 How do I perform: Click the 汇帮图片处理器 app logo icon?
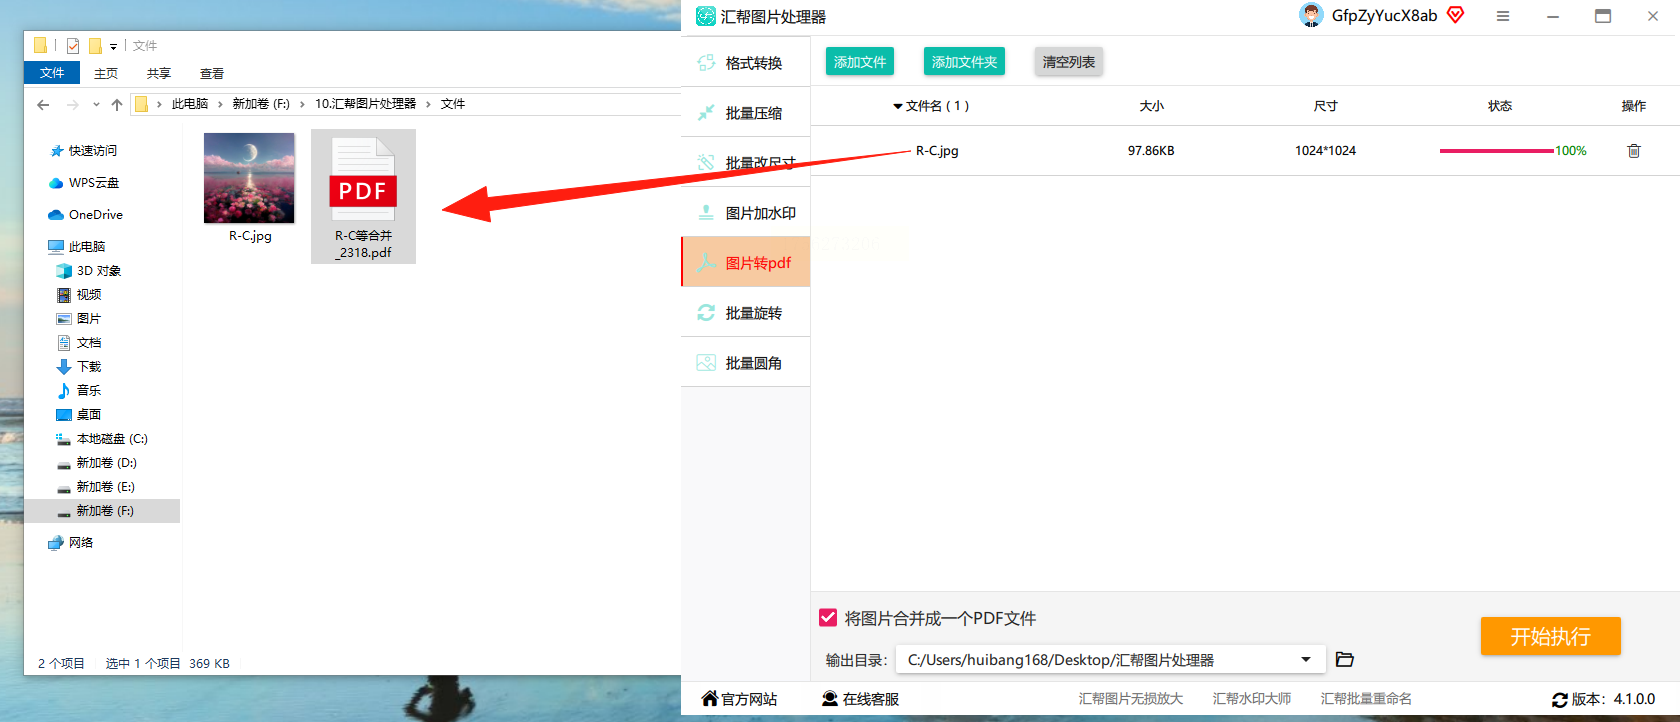coord(706,16)
